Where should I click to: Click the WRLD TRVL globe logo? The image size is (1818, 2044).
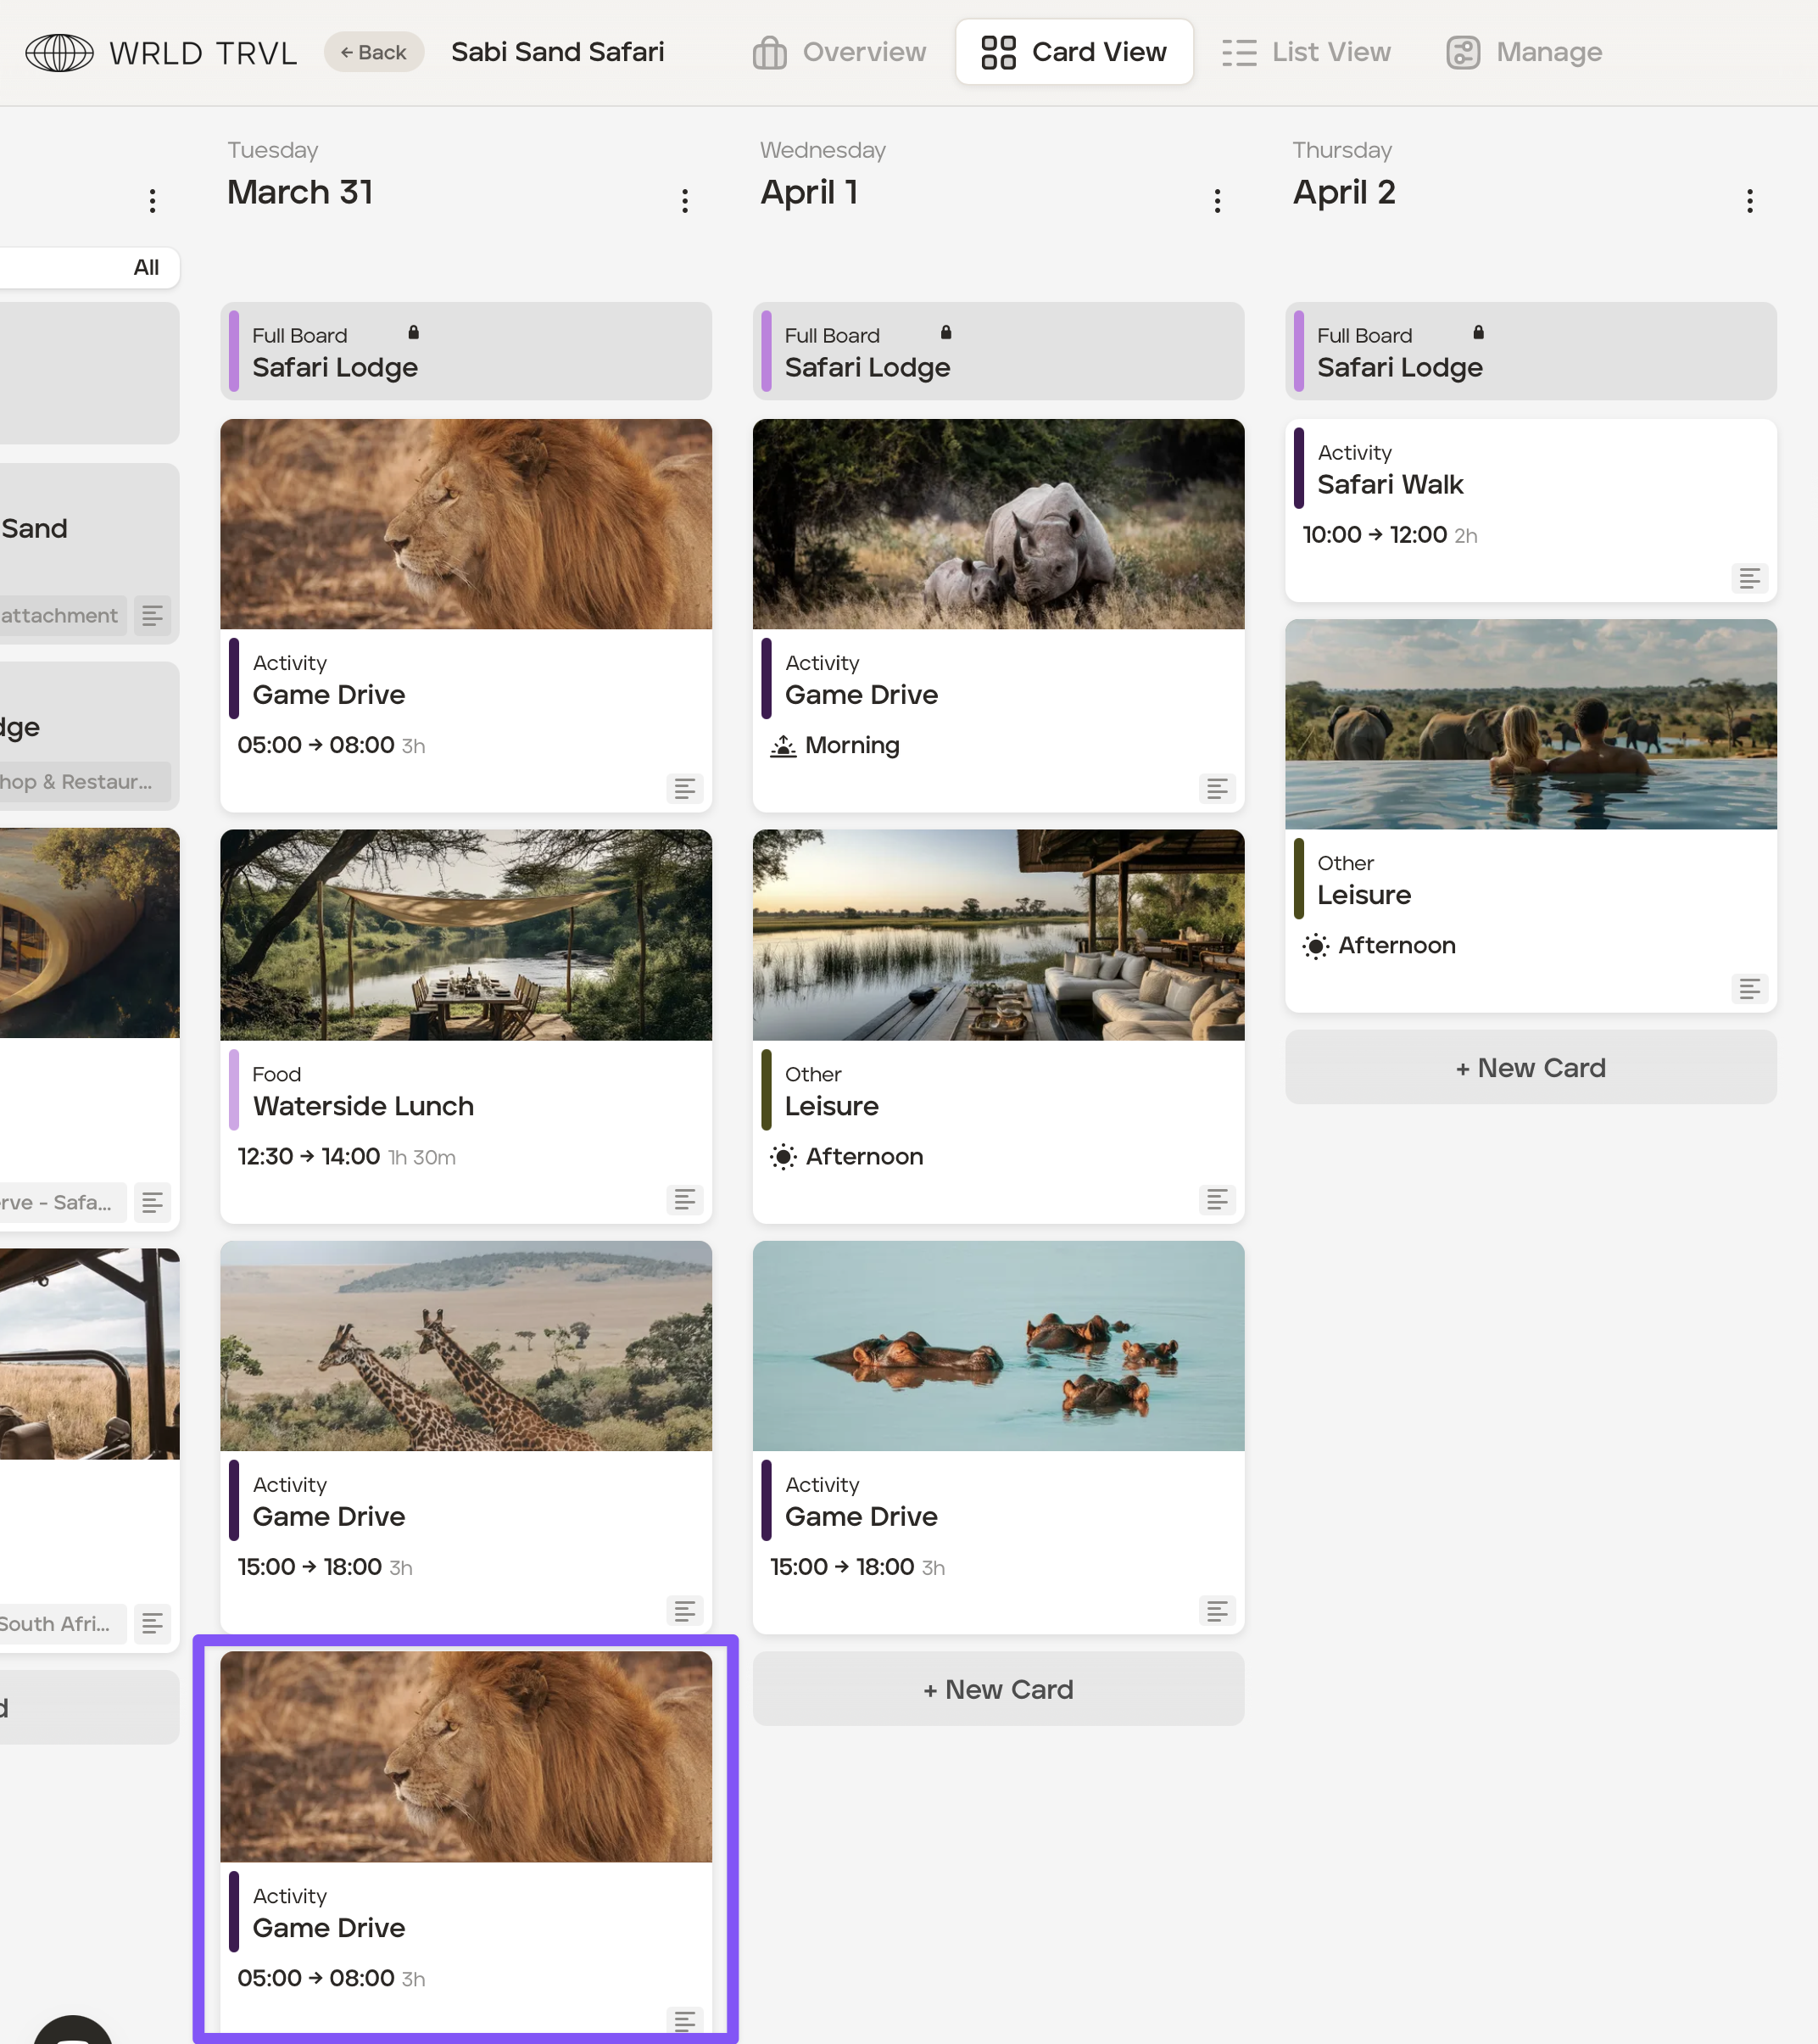tap(59, 52)
